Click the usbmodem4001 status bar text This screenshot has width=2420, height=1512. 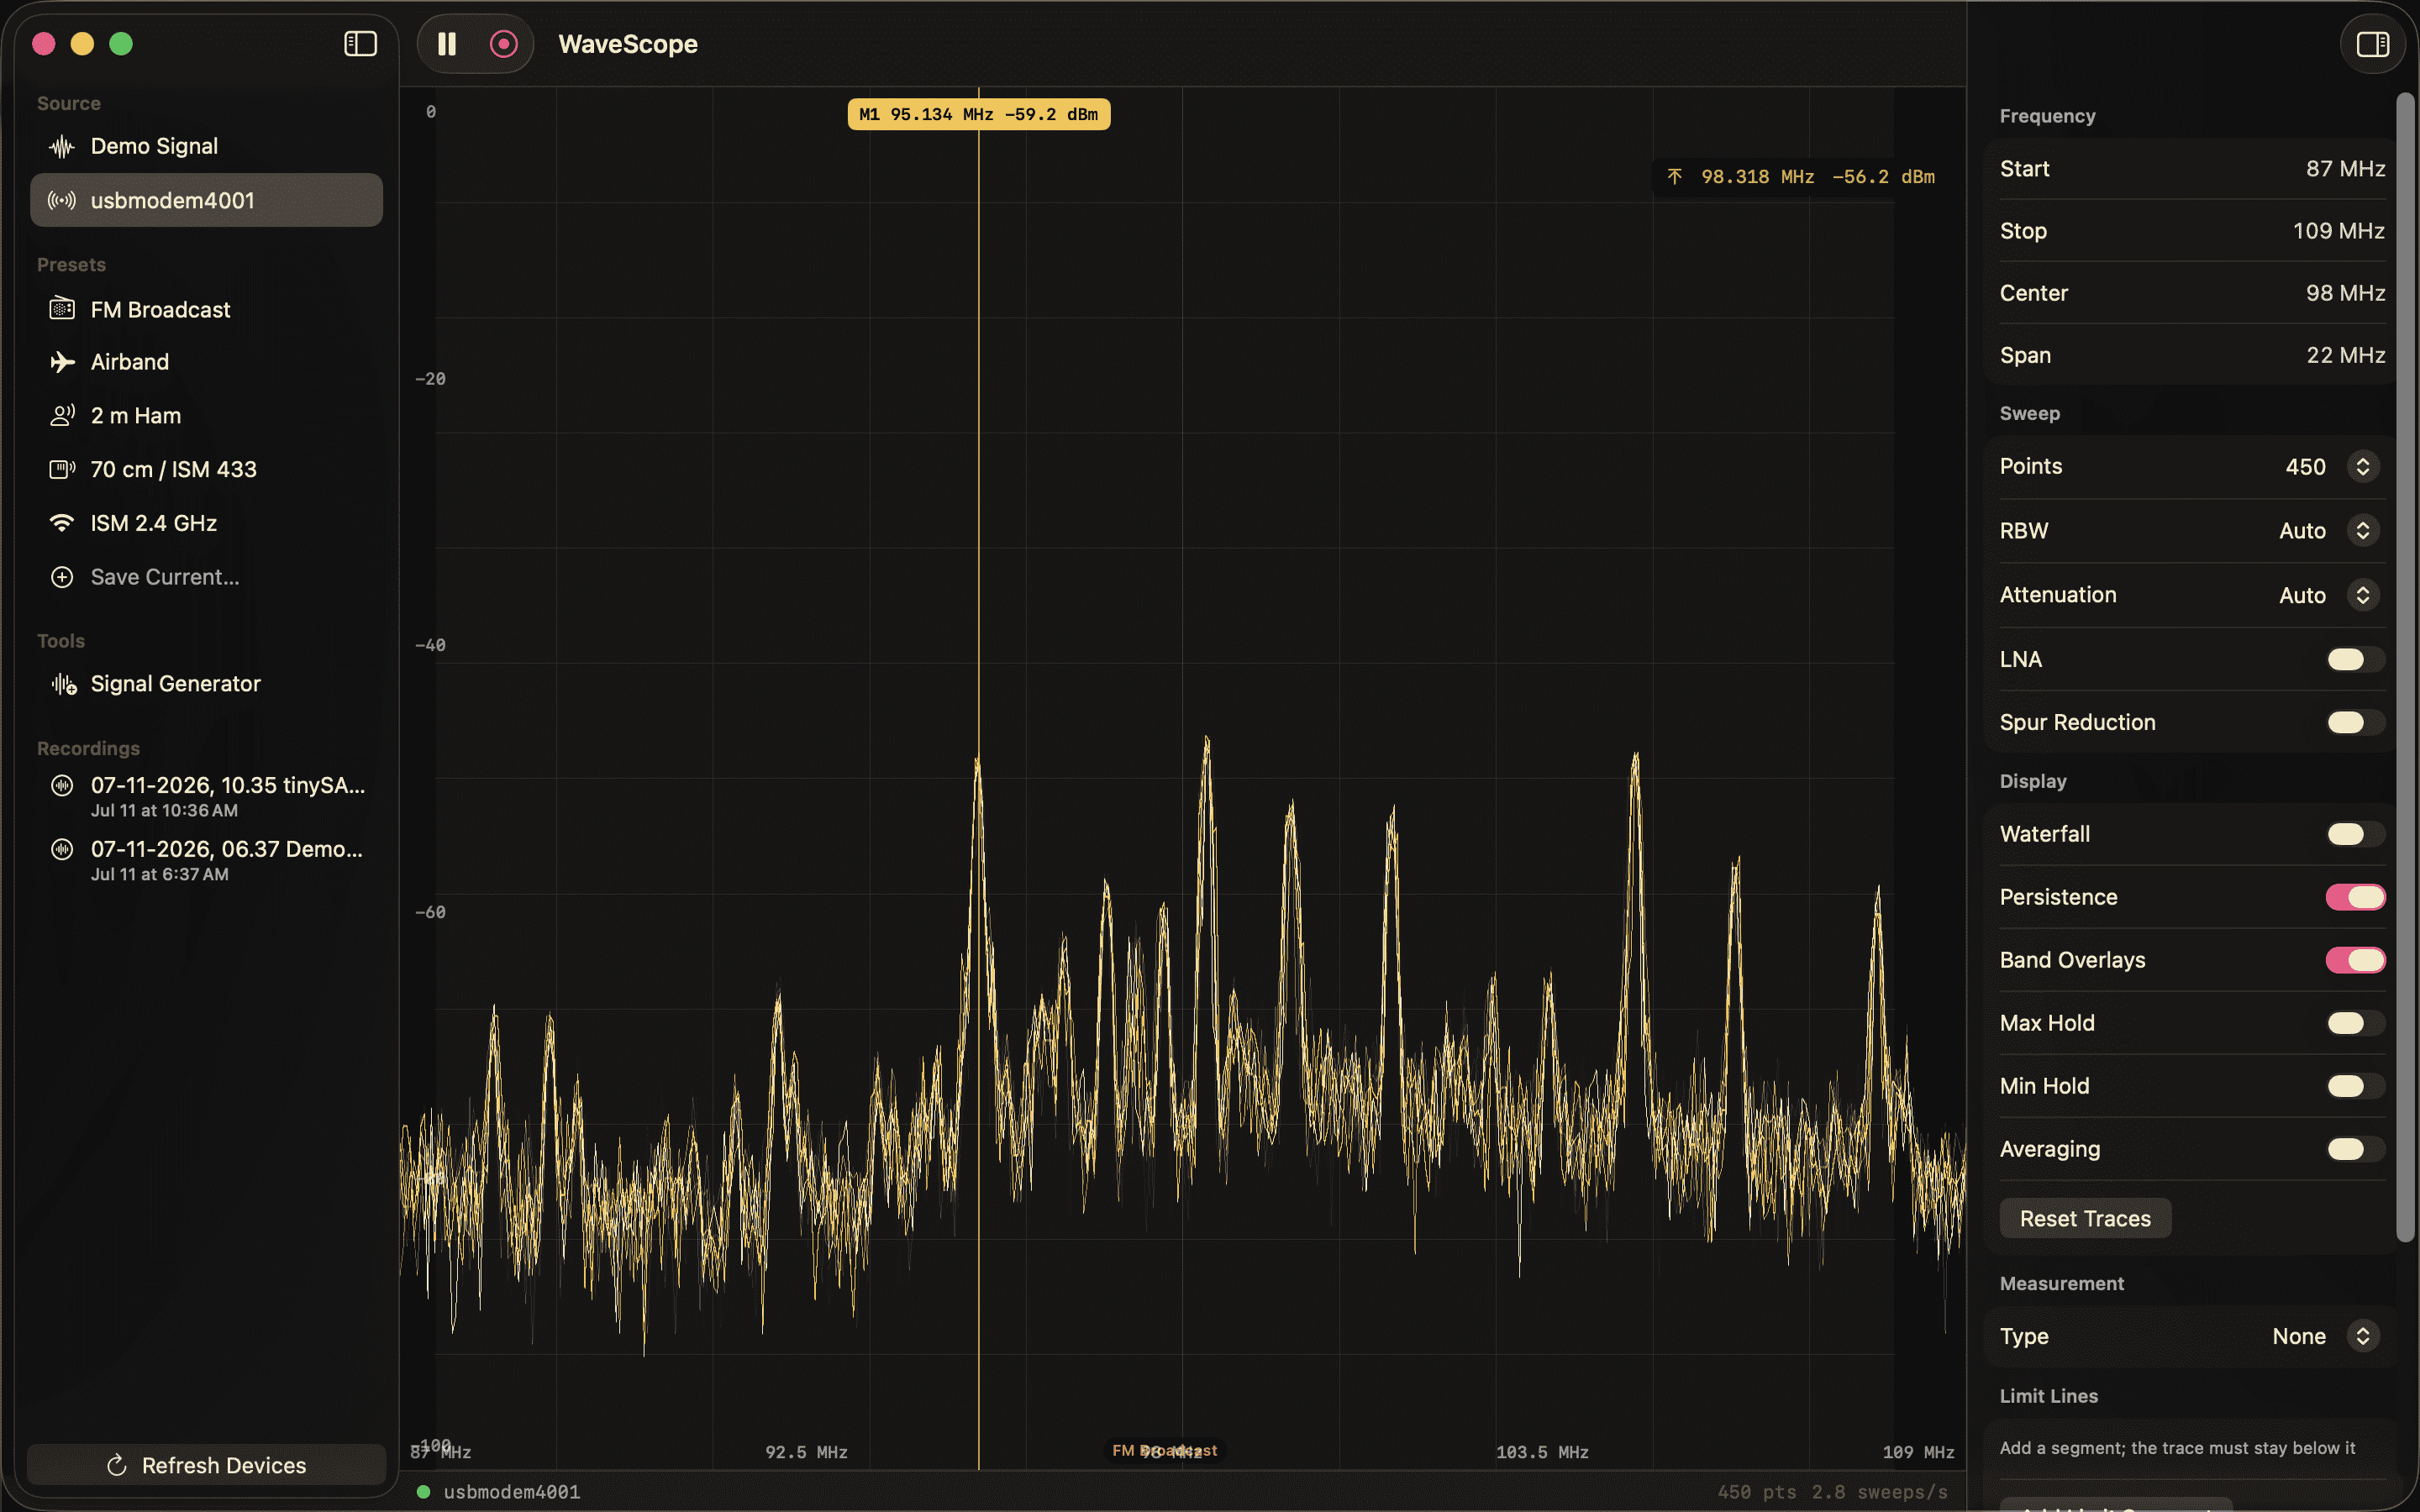[512, 1491]
